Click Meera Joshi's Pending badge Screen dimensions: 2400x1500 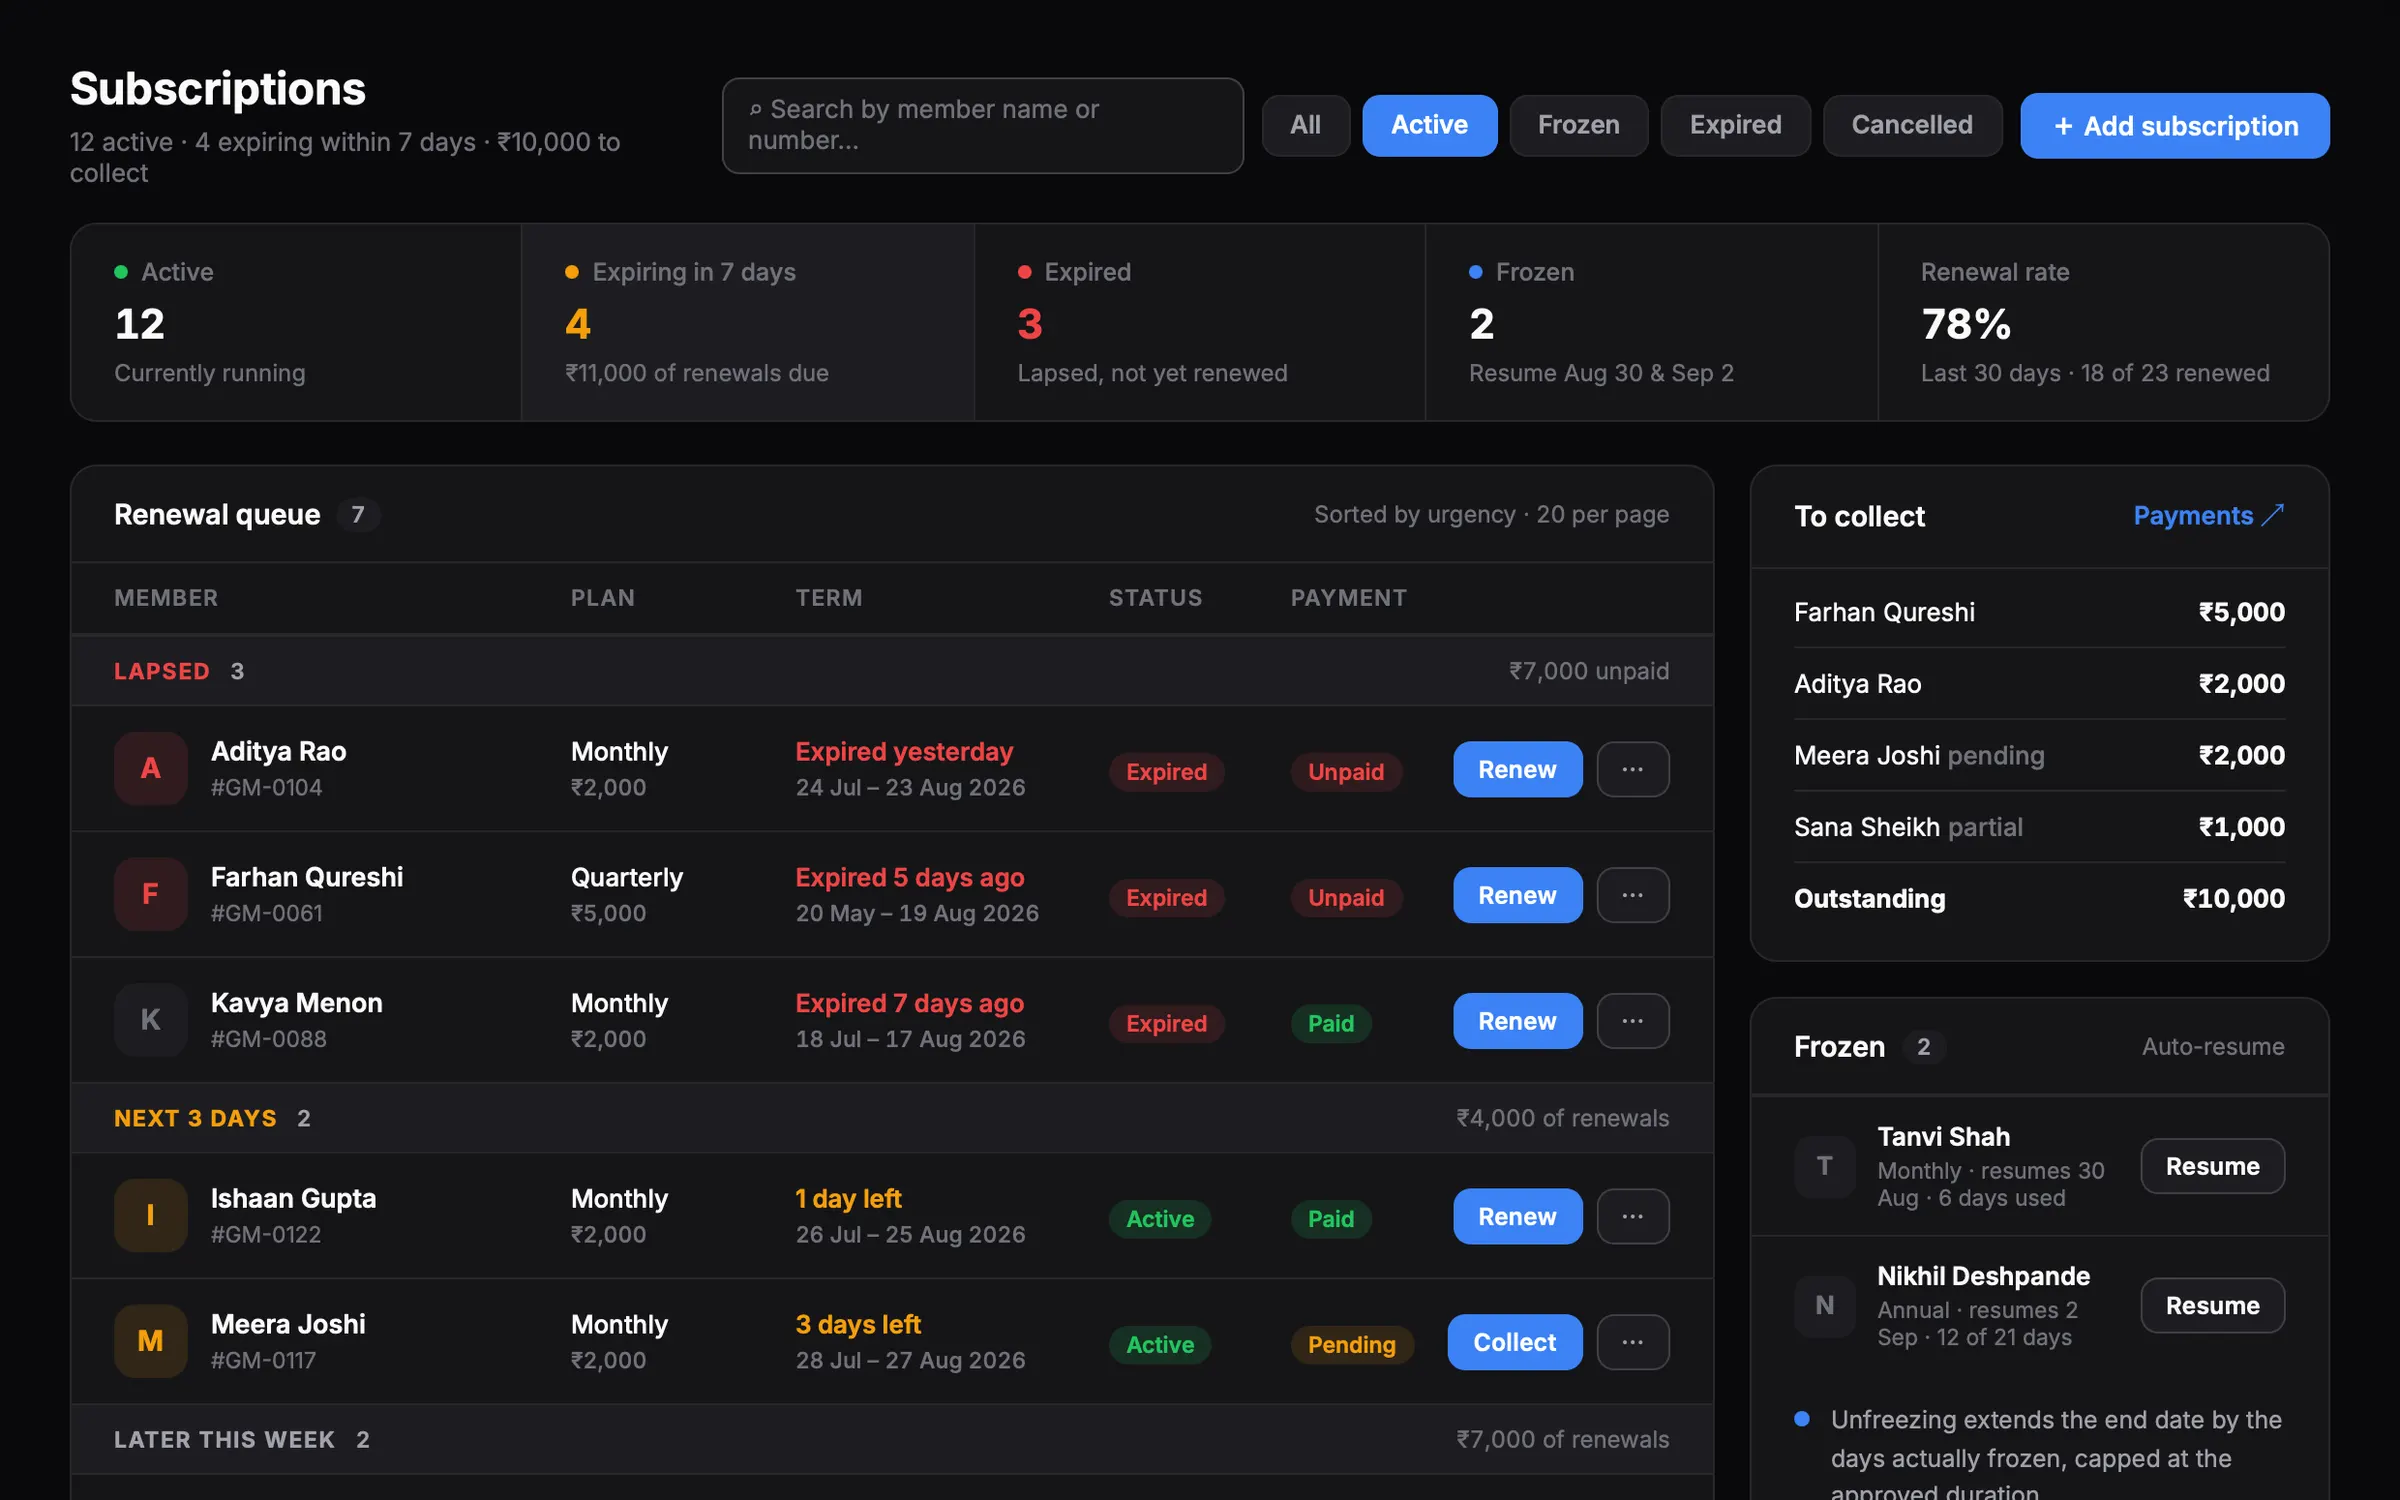point(1352,1345)
